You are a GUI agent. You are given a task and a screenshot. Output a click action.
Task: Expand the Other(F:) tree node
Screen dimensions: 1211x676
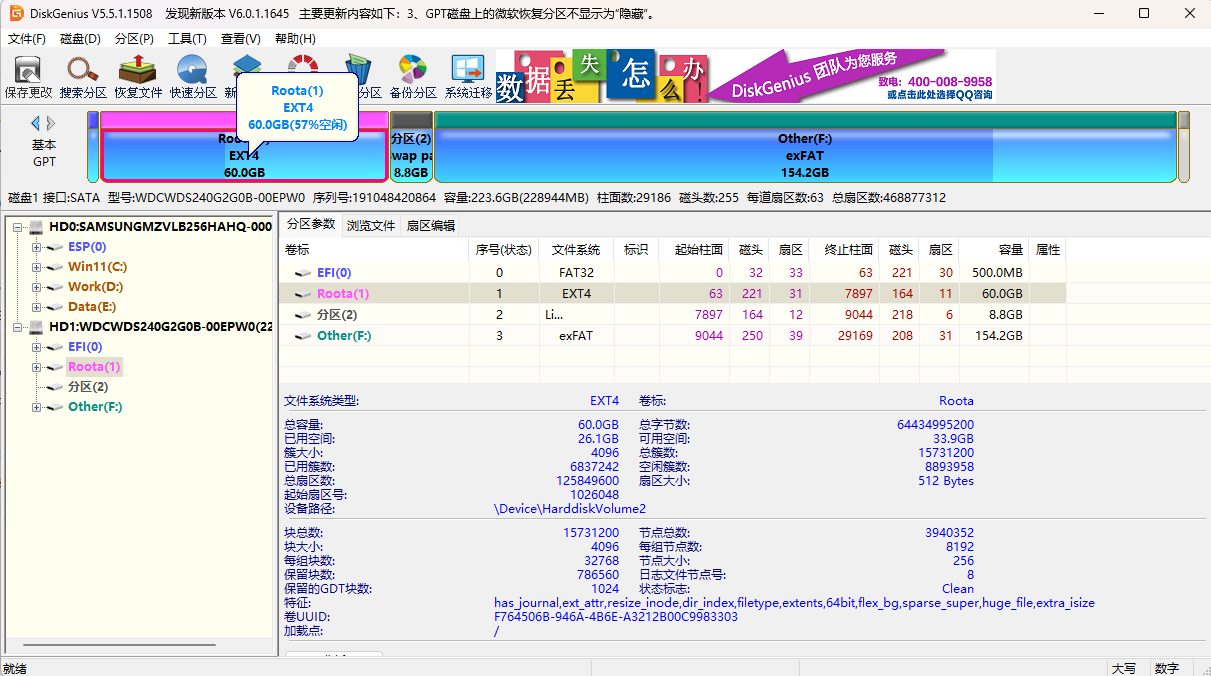[x=37, y=407]
